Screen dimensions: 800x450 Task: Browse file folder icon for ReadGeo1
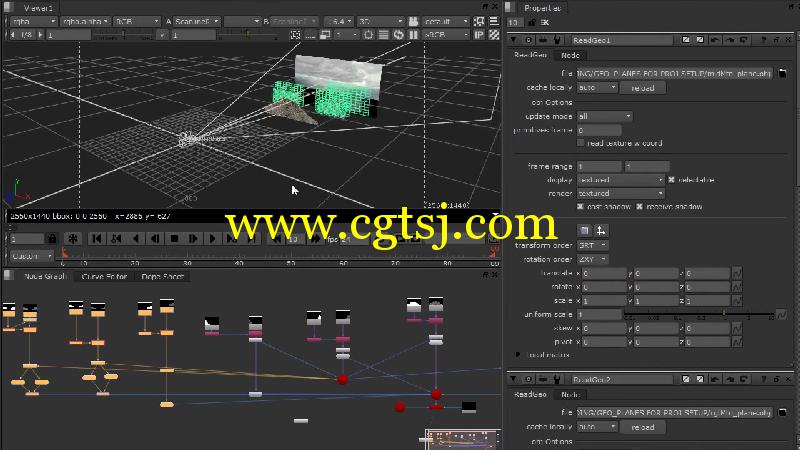pyautogui.click(x=782, y=73)
